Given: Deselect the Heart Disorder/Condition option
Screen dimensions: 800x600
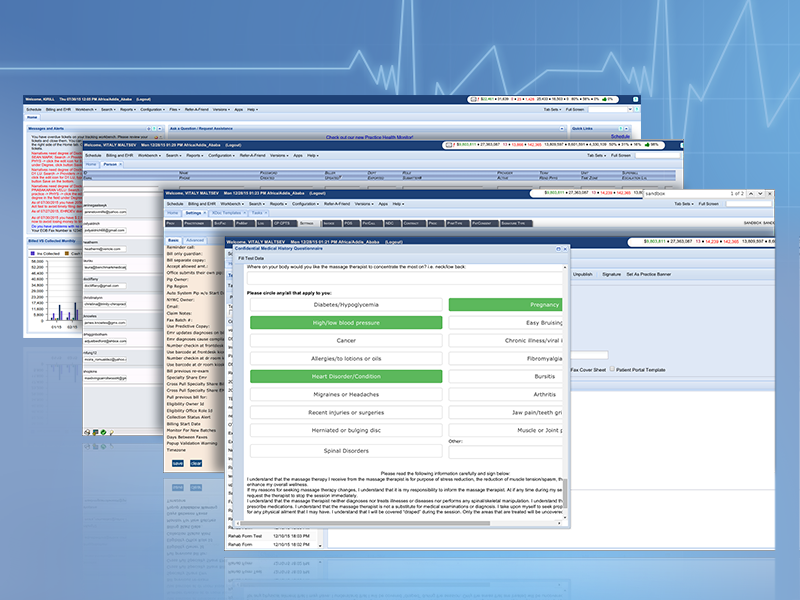Looking at the screenshot, I should [346, 376].
